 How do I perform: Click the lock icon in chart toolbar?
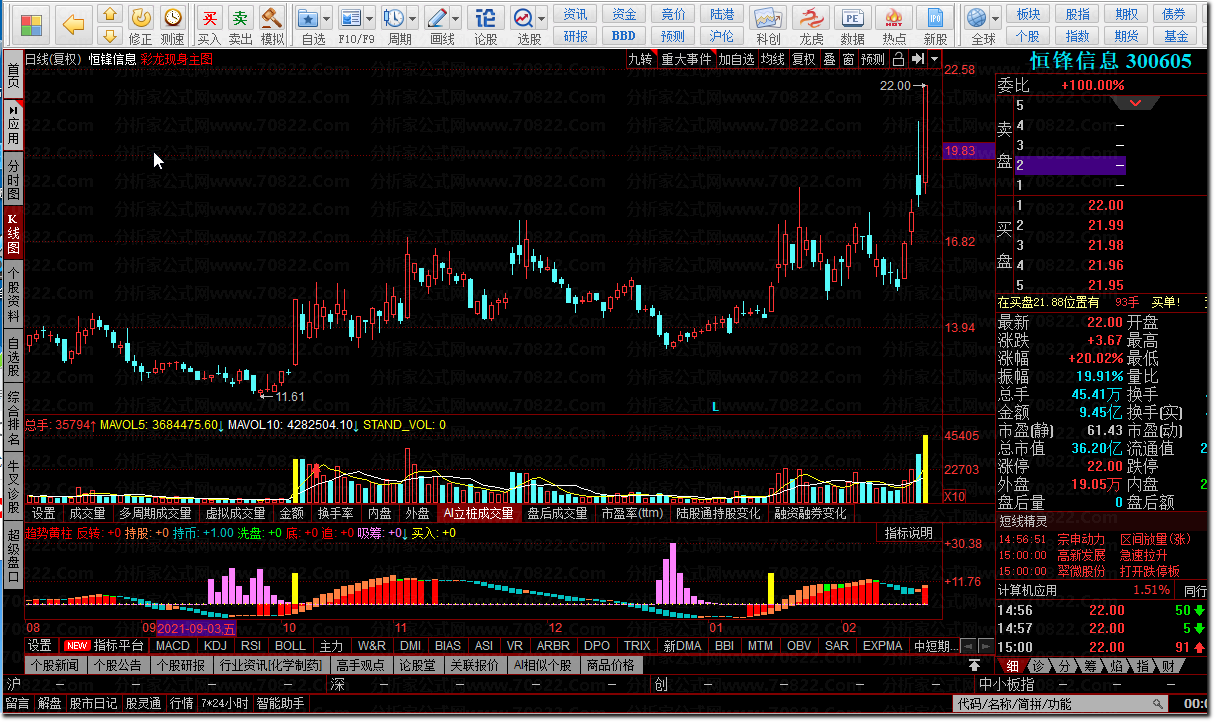[x=898, y=59]
